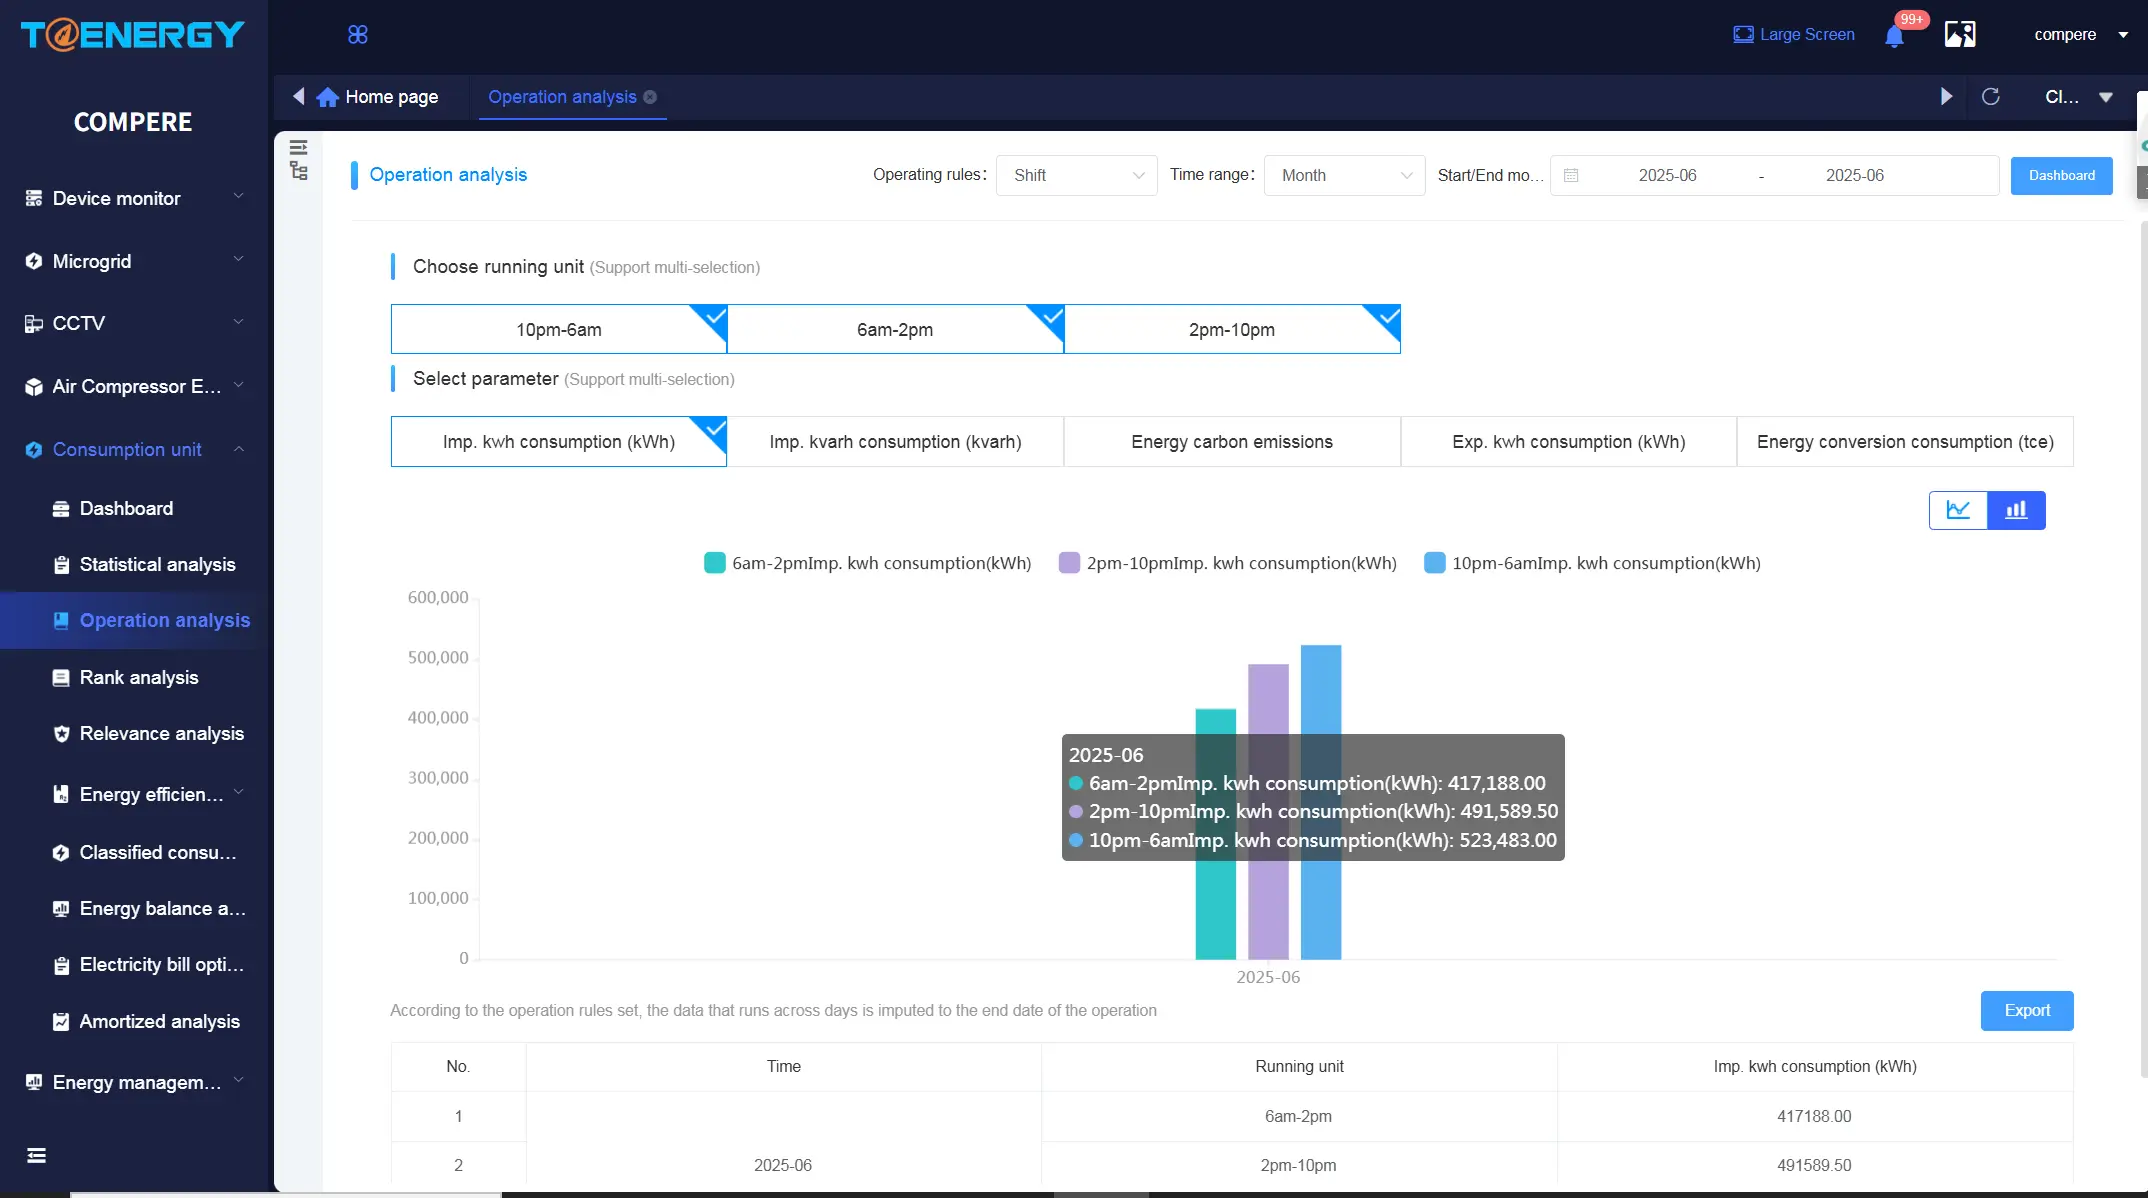Click the Dashboard button
The width and height of the screenshot is (2148, 1198).
coord(2062,176)
